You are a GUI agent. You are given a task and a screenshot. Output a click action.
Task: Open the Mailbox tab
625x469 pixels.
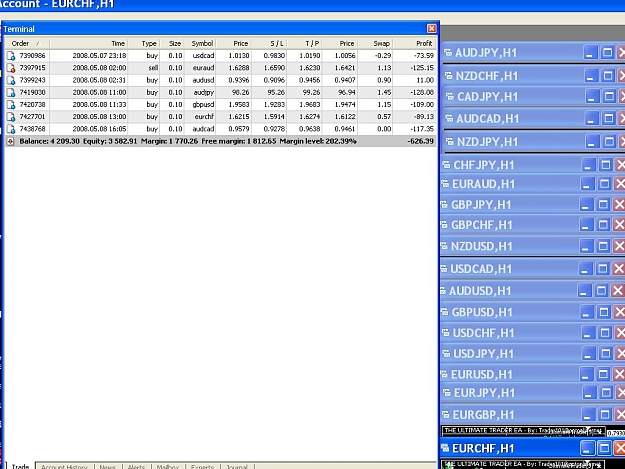pos(168,466)
